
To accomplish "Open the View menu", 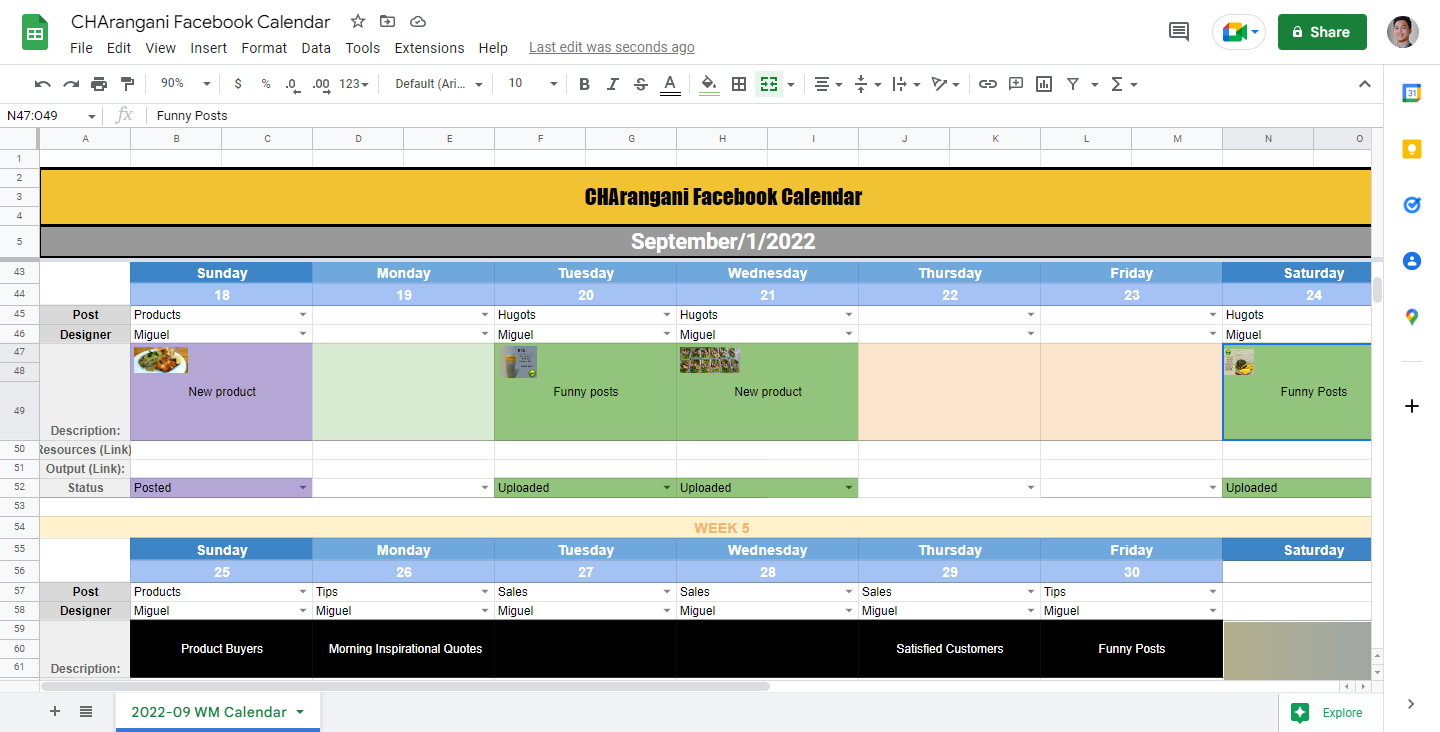I will 160,48.
